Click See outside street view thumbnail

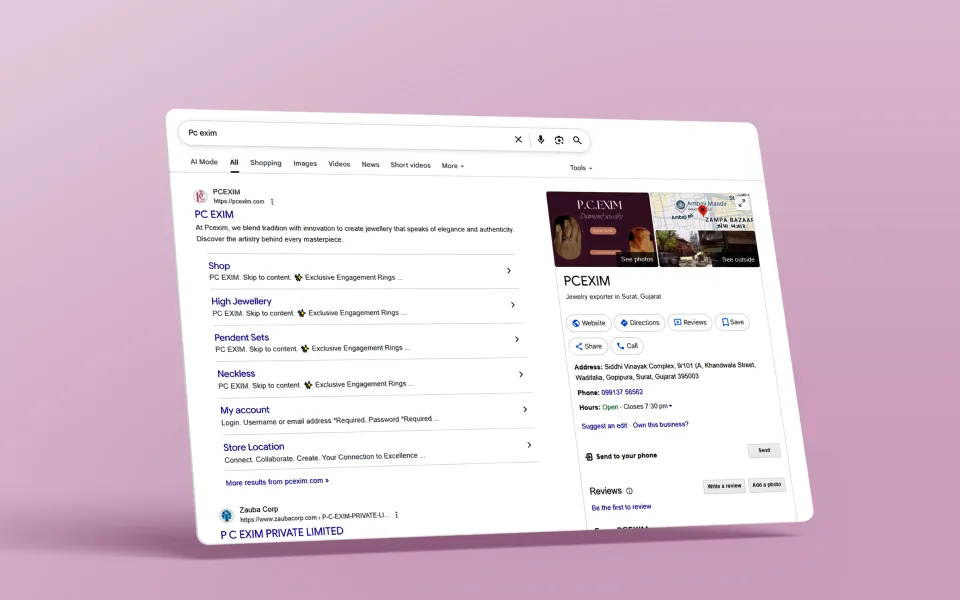click(x=708, y=249)
